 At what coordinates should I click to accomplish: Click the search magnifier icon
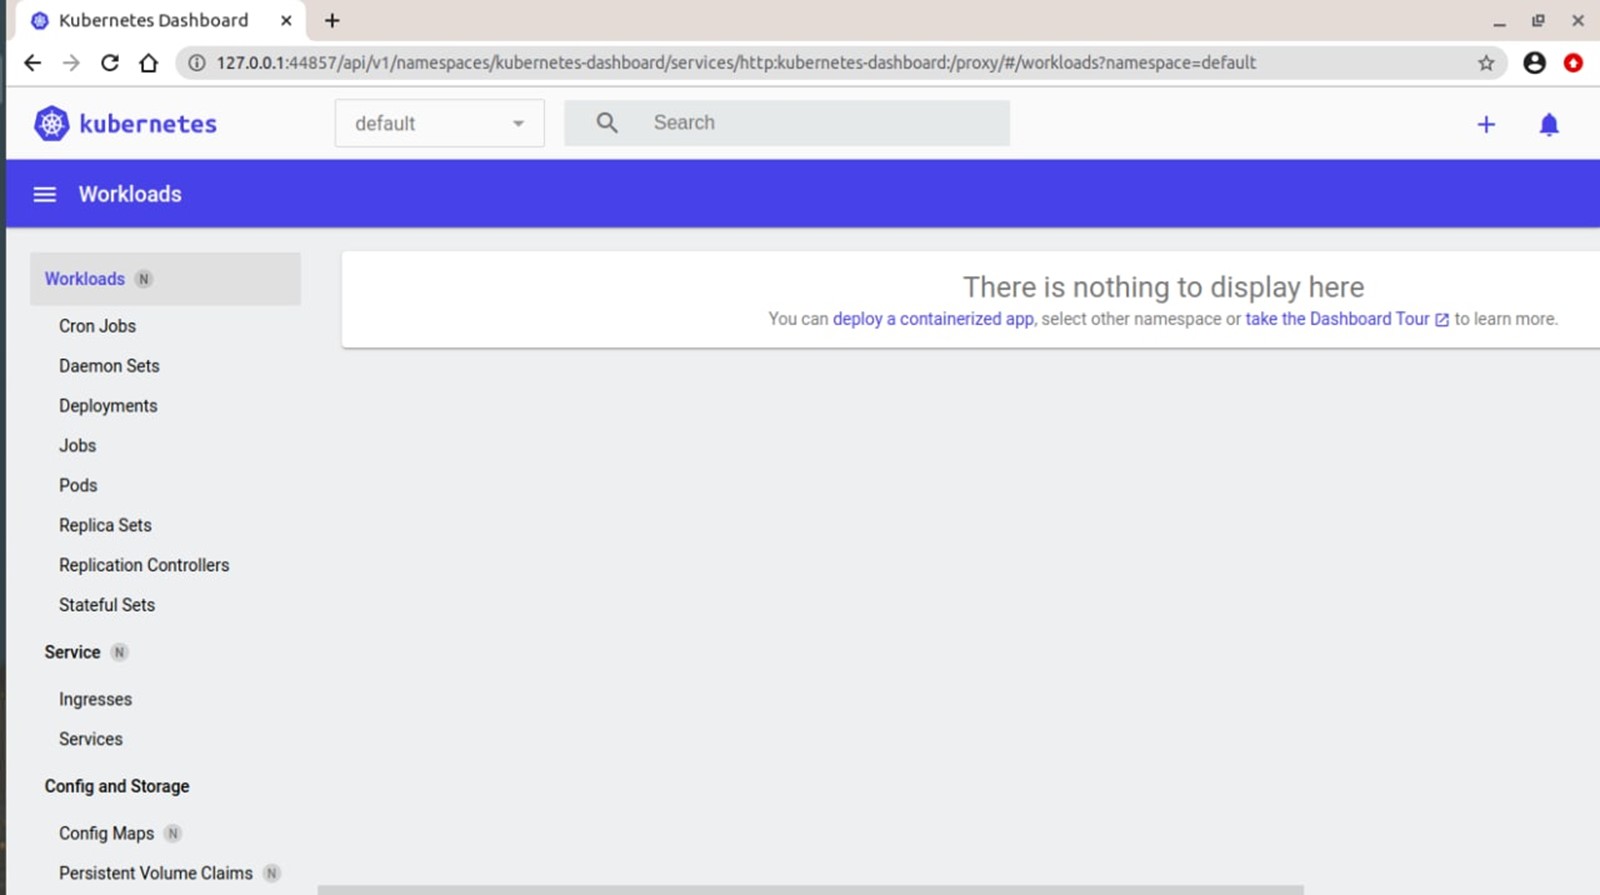tap(607, 122)
